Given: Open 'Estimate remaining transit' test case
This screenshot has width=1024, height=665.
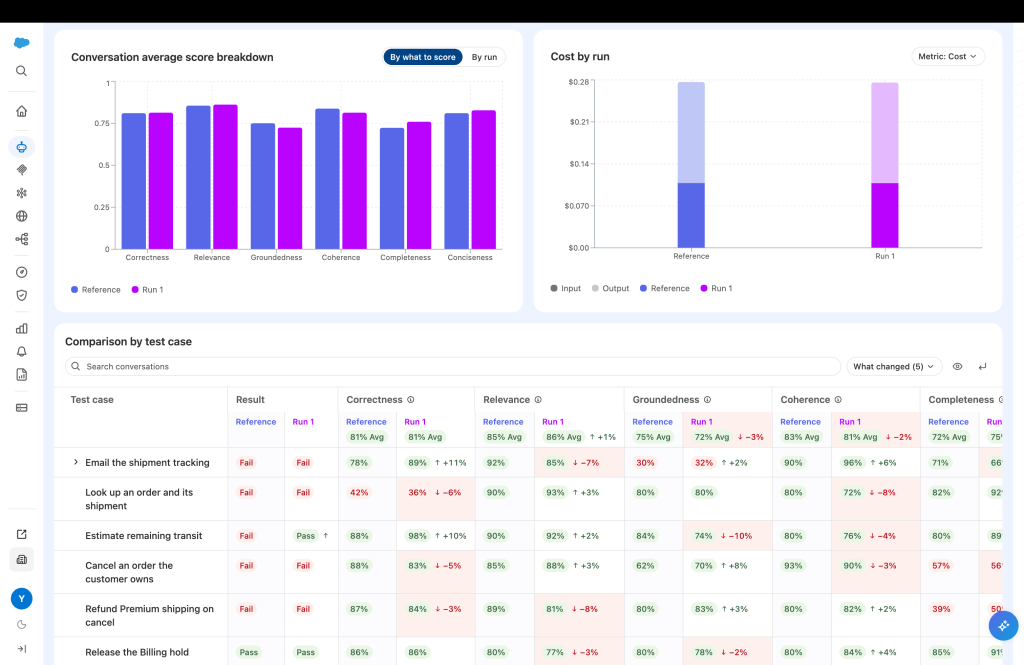Looking at the screenshot, I should (x=144, y=536).
